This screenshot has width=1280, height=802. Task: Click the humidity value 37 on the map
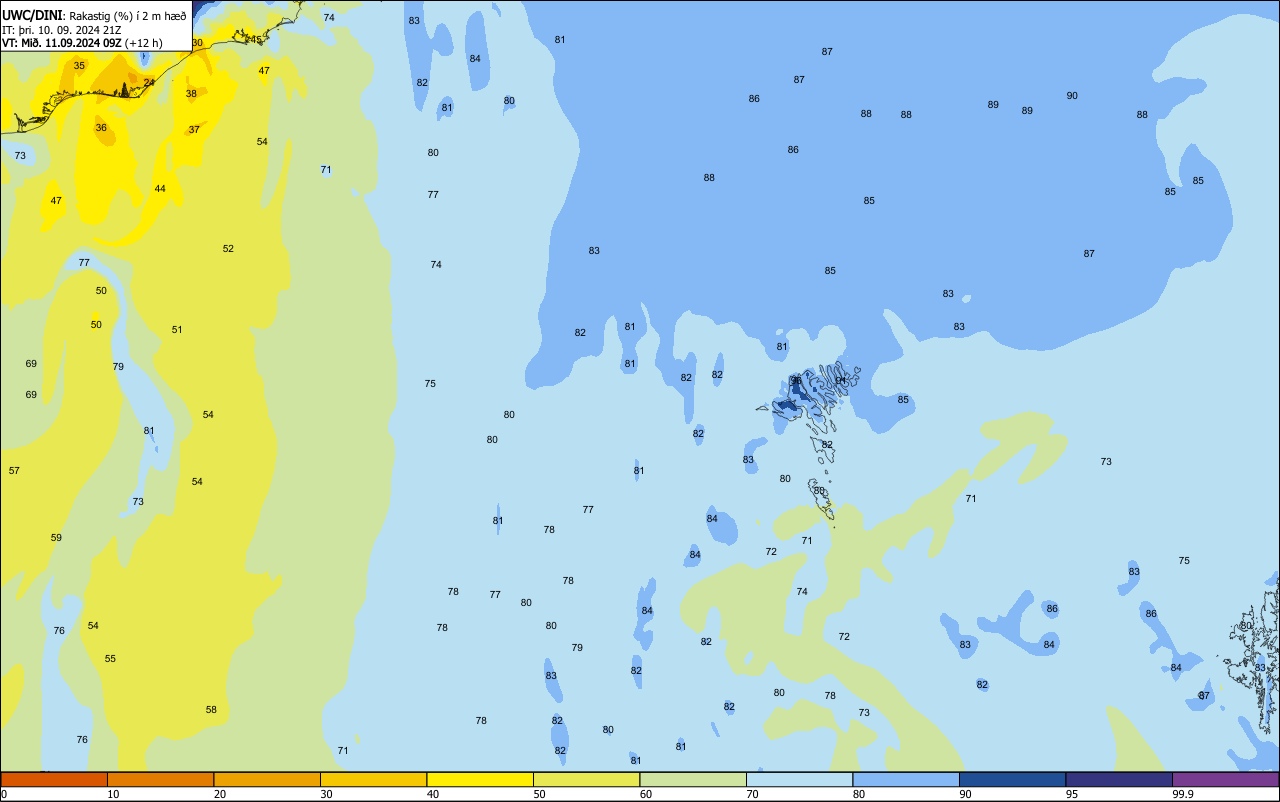[194, 130]
